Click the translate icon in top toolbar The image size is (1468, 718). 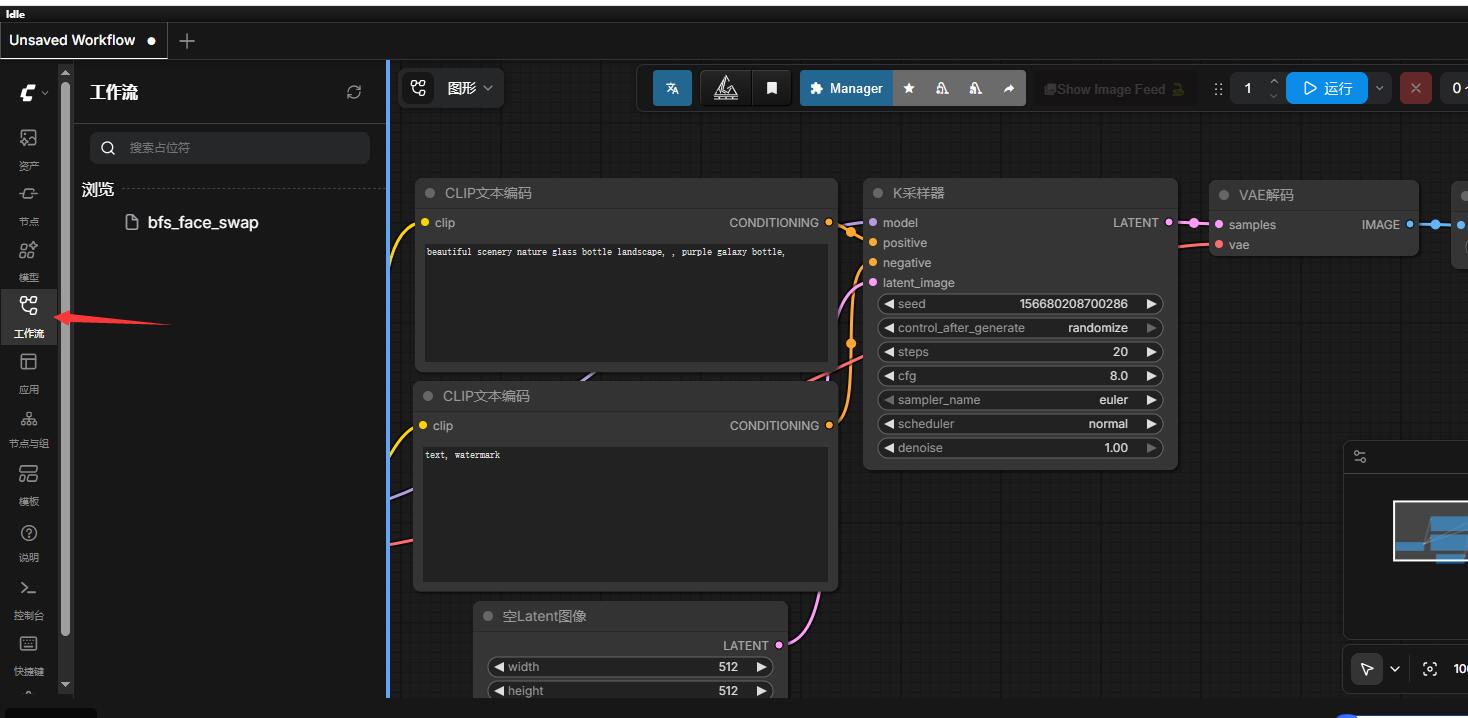tap(672, 88)
